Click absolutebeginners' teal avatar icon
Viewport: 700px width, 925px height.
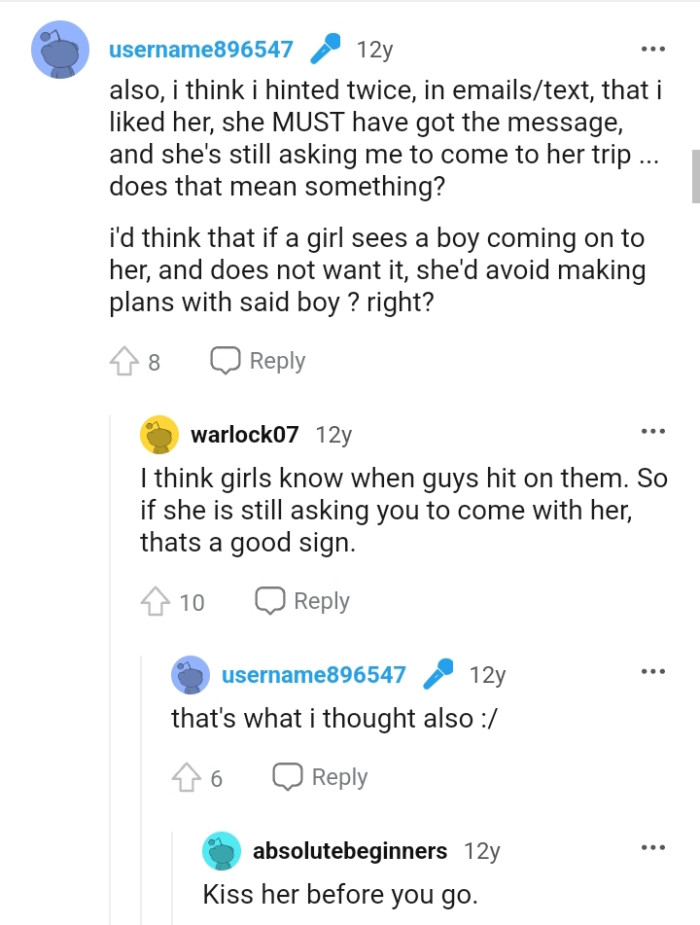tap(220, 851)
